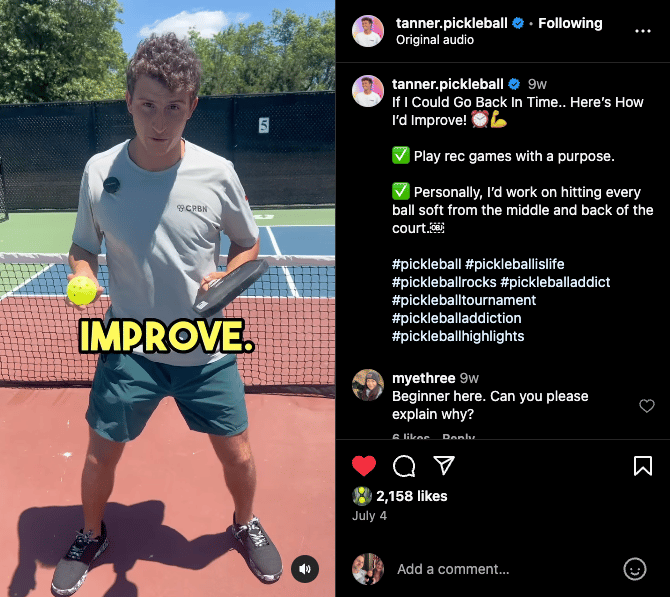Open myethree's profile username
Viewport: 670px width, 597px height.
(x=423, y=378)
